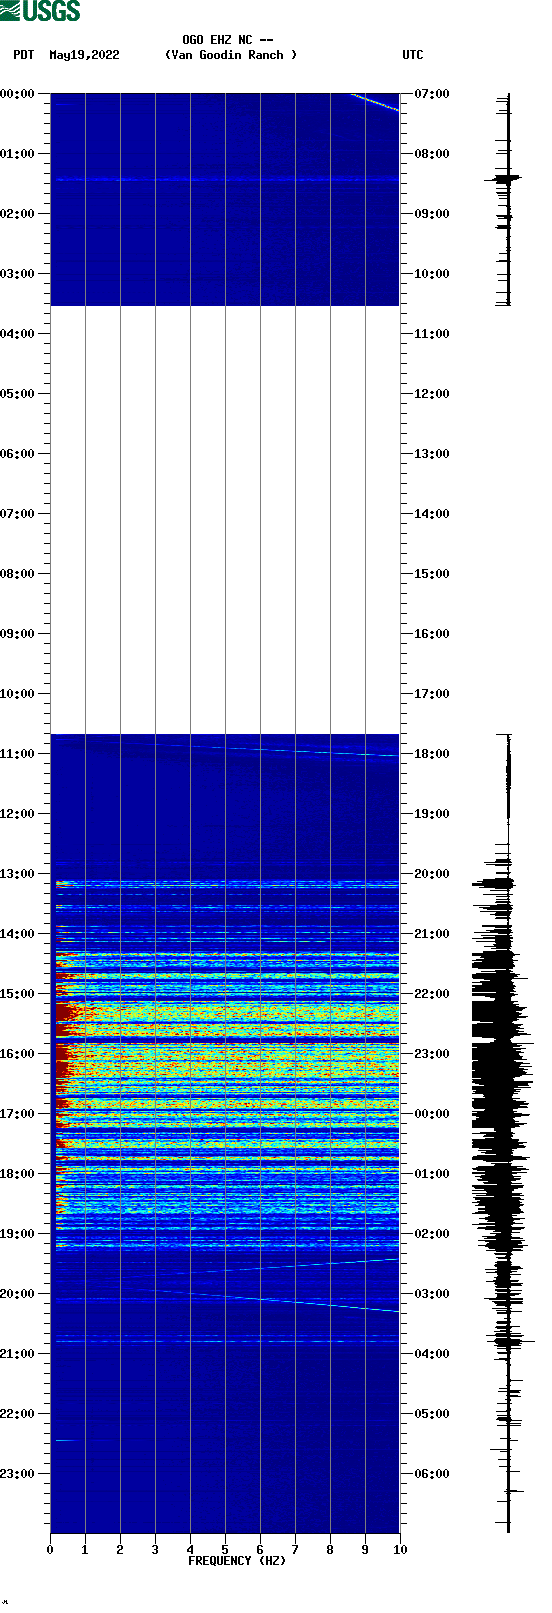
Task: Click the 21:00 PDT time label
Action: 18,1354
